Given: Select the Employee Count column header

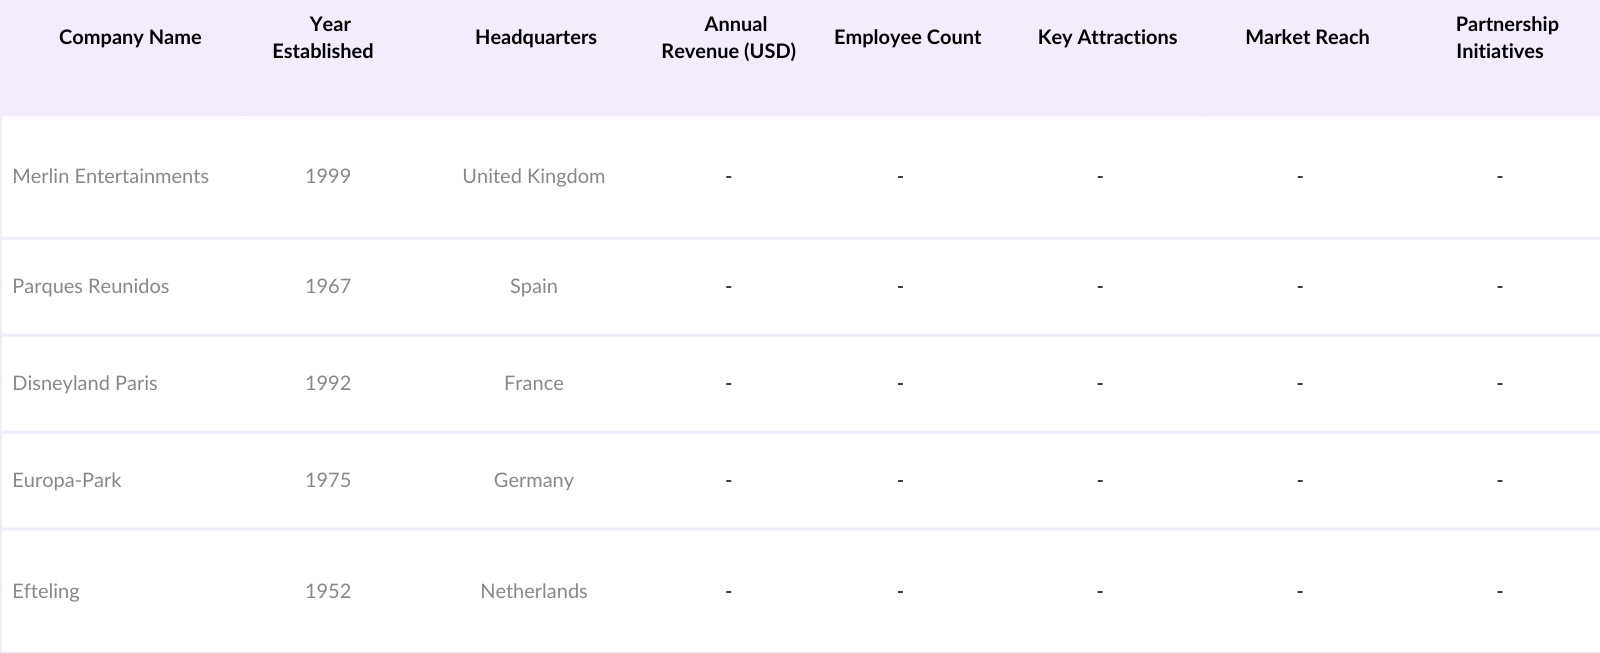Looking at the screenshot, I should (x=907, y=38).
